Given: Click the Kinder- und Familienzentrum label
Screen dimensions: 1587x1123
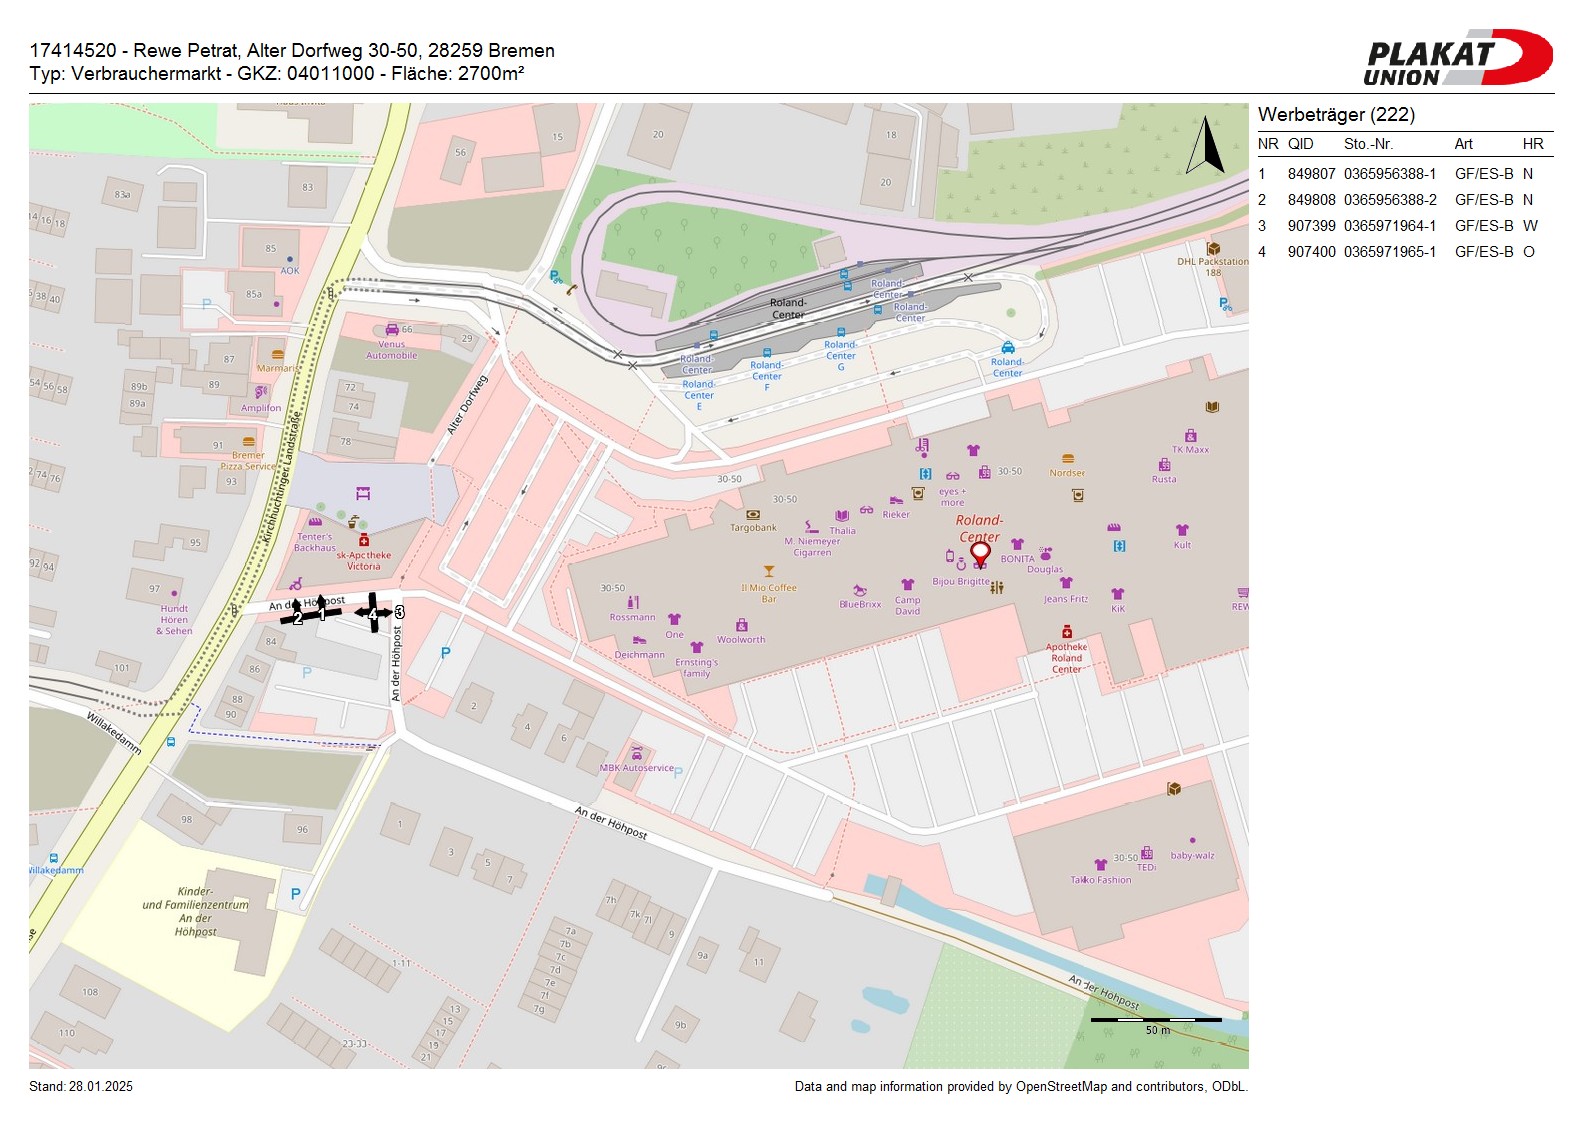Looking at the screenshot, I should (196, 911).
